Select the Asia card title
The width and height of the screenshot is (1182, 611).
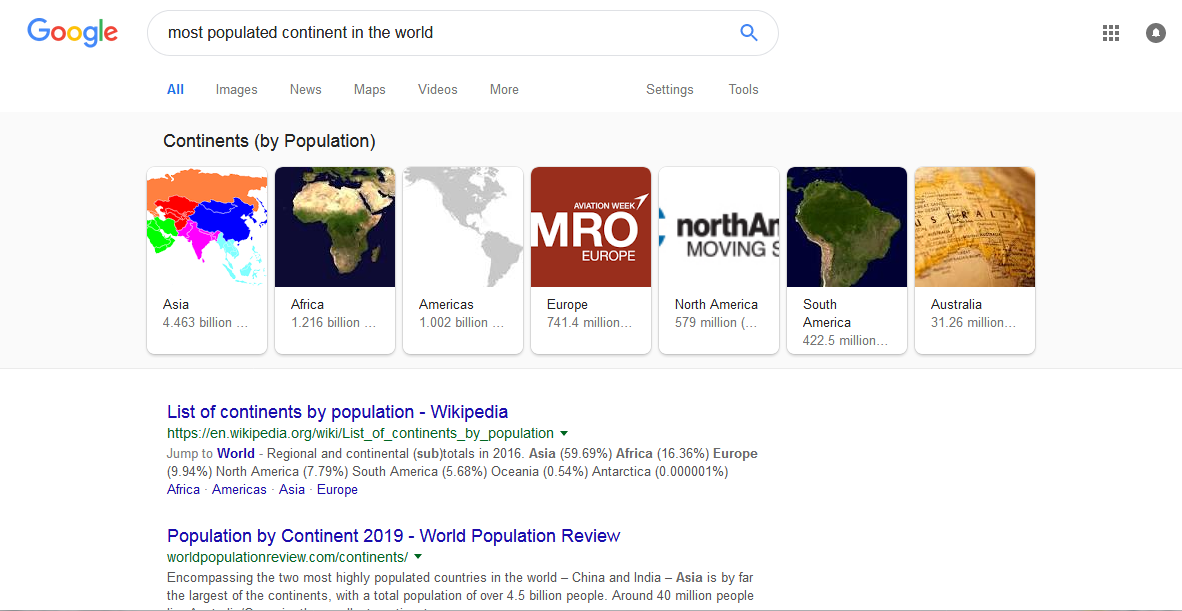click(176, 305)
